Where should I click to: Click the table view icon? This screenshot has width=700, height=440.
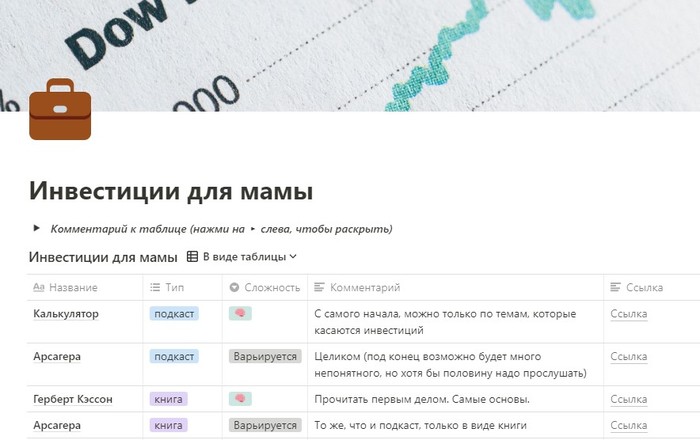pos(192,257)
